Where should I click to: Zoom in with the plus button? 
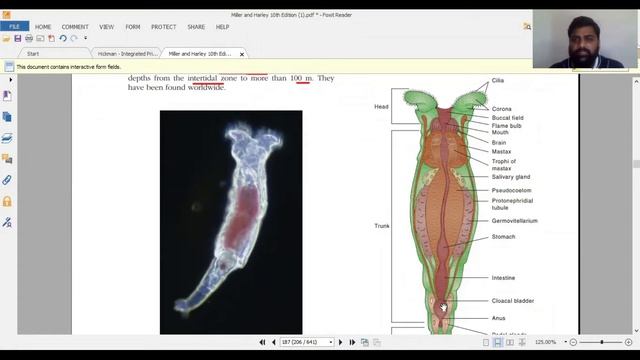(628, 342)
